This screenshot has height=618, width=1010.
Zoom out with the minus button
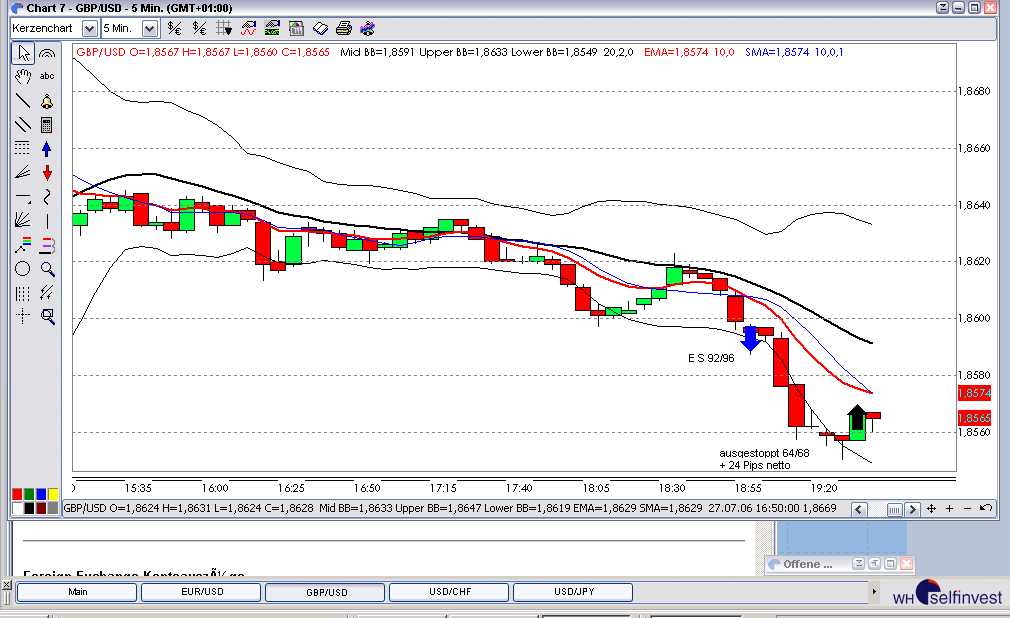[967, 508]
